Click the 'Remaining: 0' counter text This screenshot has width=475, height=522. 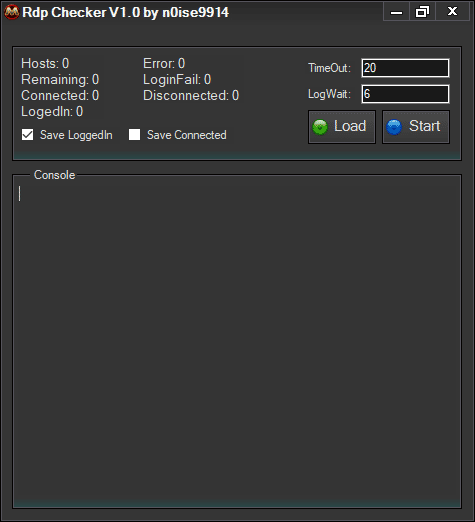[60, 79]
